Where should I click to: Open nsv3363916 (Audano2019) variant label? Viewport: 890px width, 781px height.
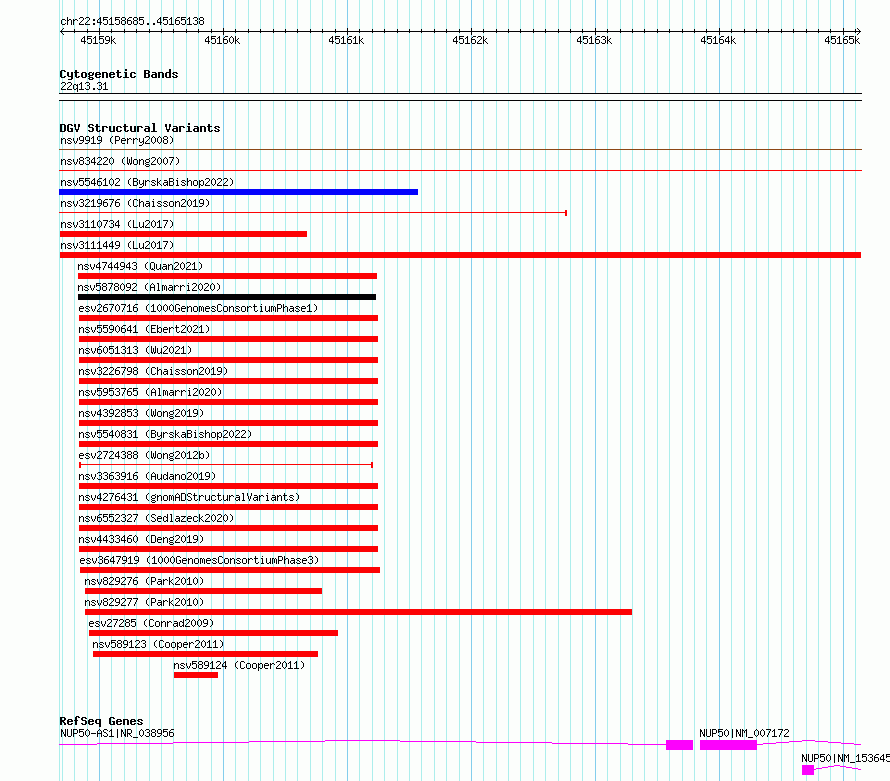click(148, 476)
